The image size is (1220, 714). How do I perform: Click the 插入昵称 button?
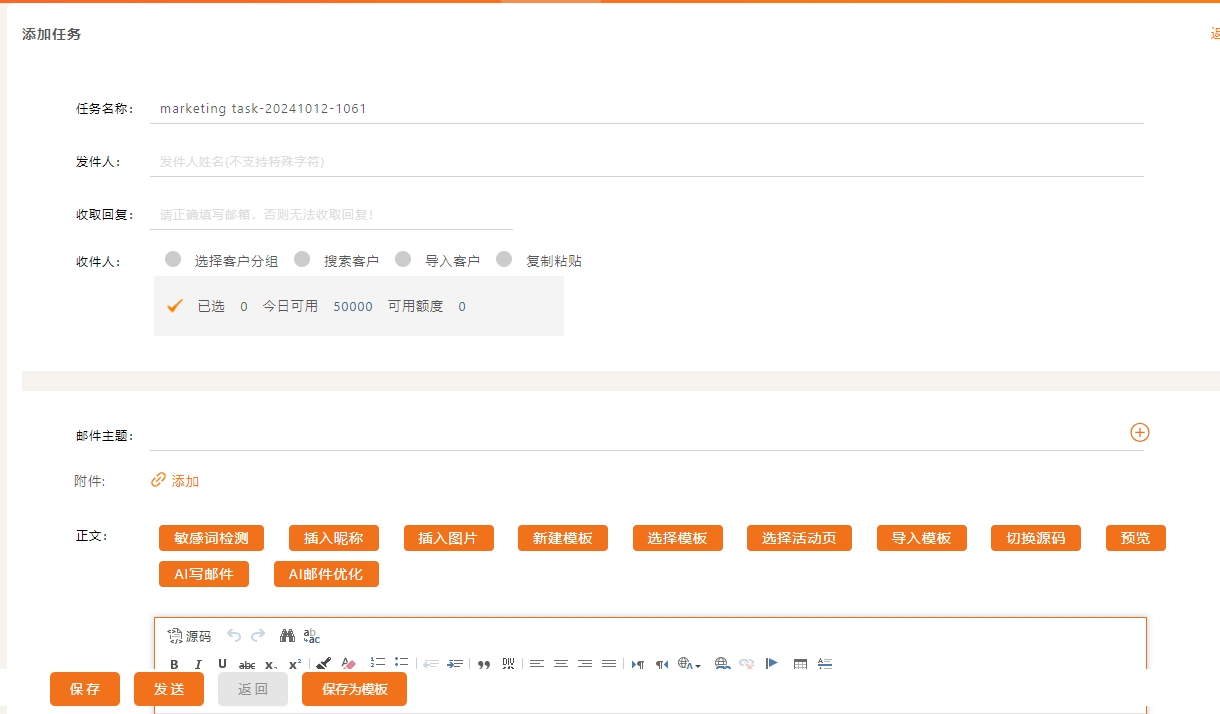click(x=333, y=538)
